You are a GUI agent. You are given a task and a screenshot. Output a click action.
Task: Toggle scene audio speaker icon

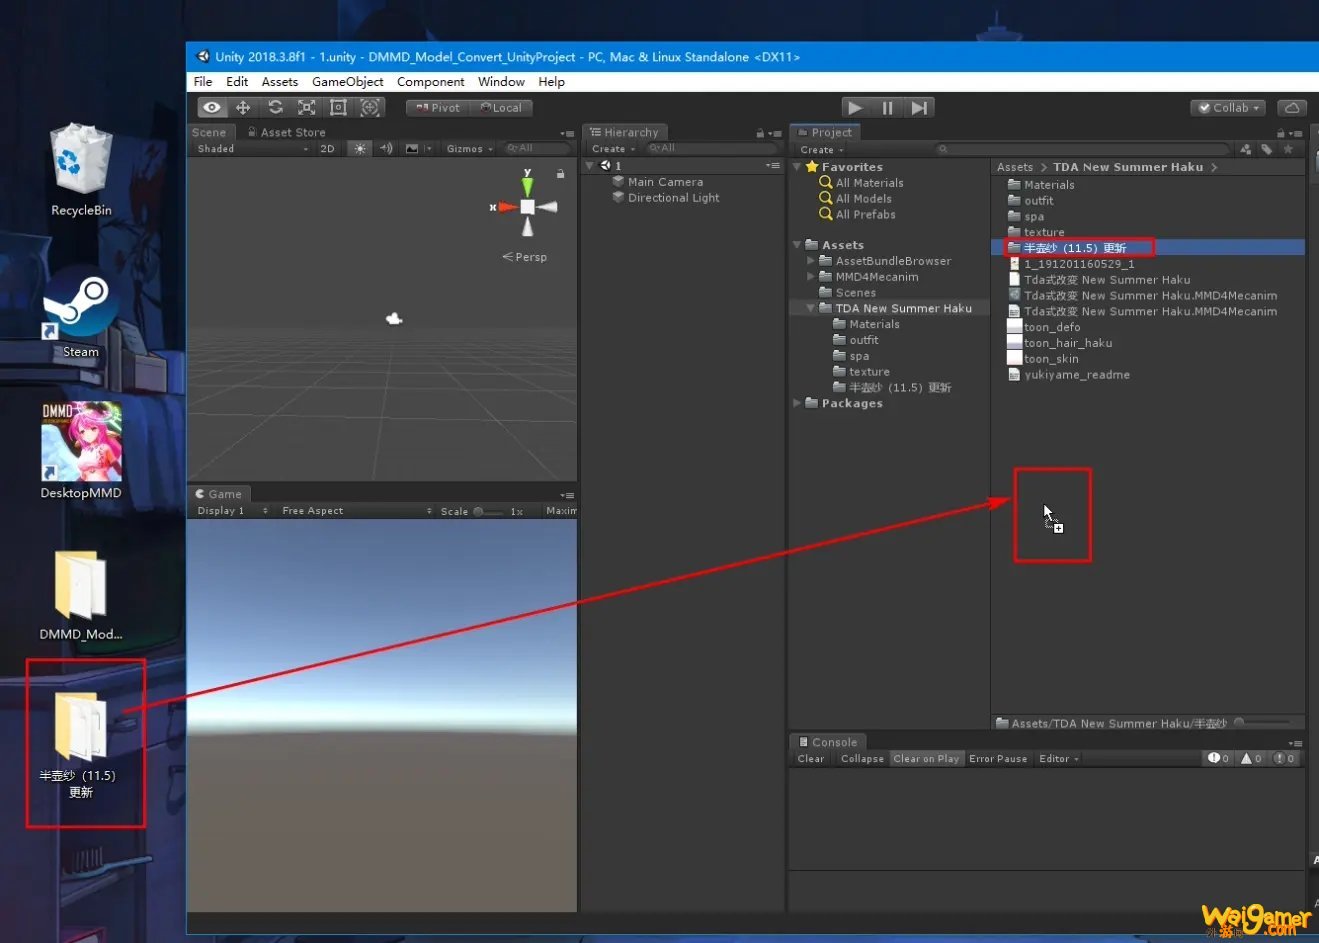click(x=386, y=148)
